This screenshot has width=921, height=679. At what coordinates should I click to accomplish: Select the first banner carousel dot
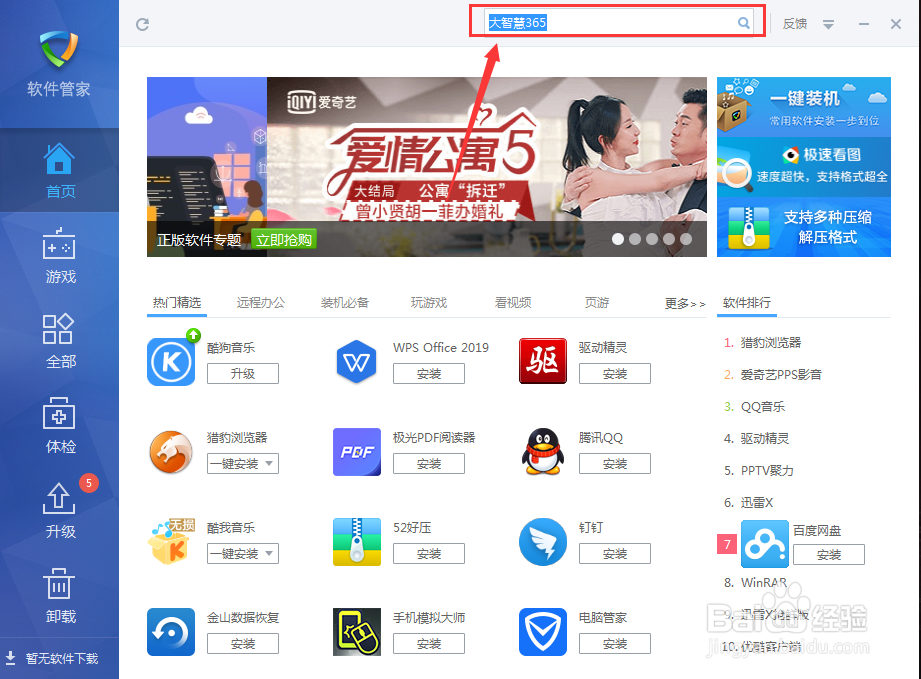[x=618, y=239]
